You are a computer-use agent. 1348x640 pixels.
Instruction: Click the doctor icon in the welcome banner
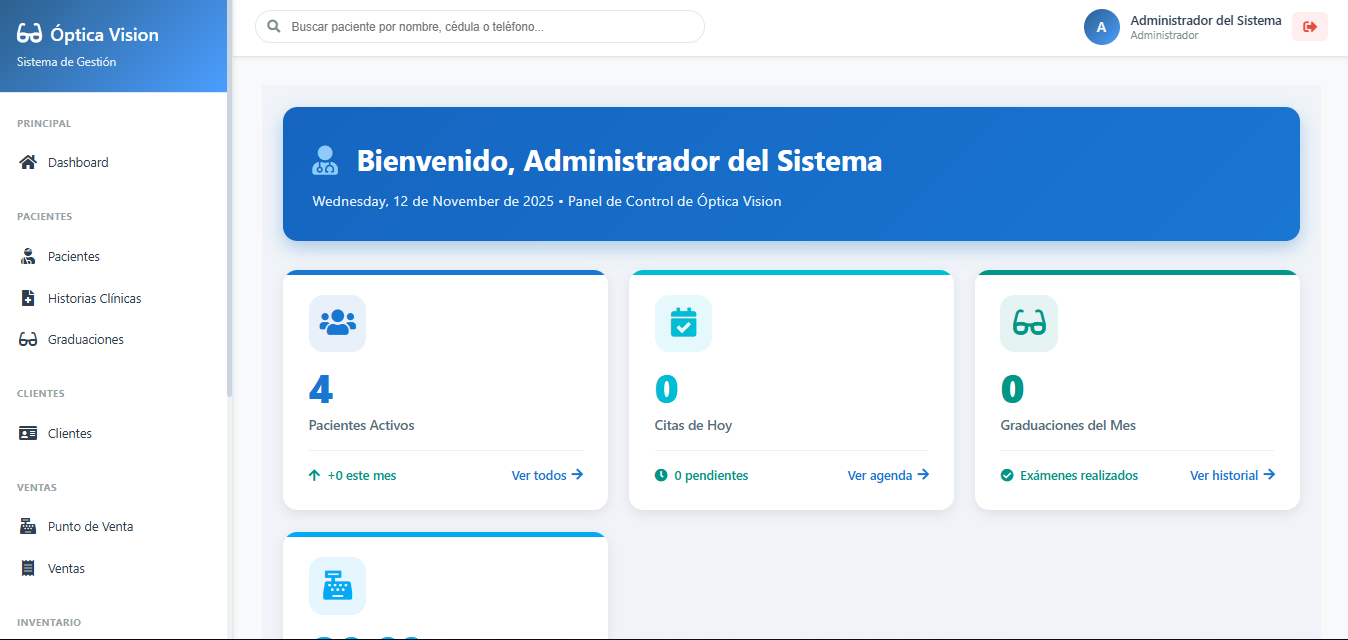[324, 160]
